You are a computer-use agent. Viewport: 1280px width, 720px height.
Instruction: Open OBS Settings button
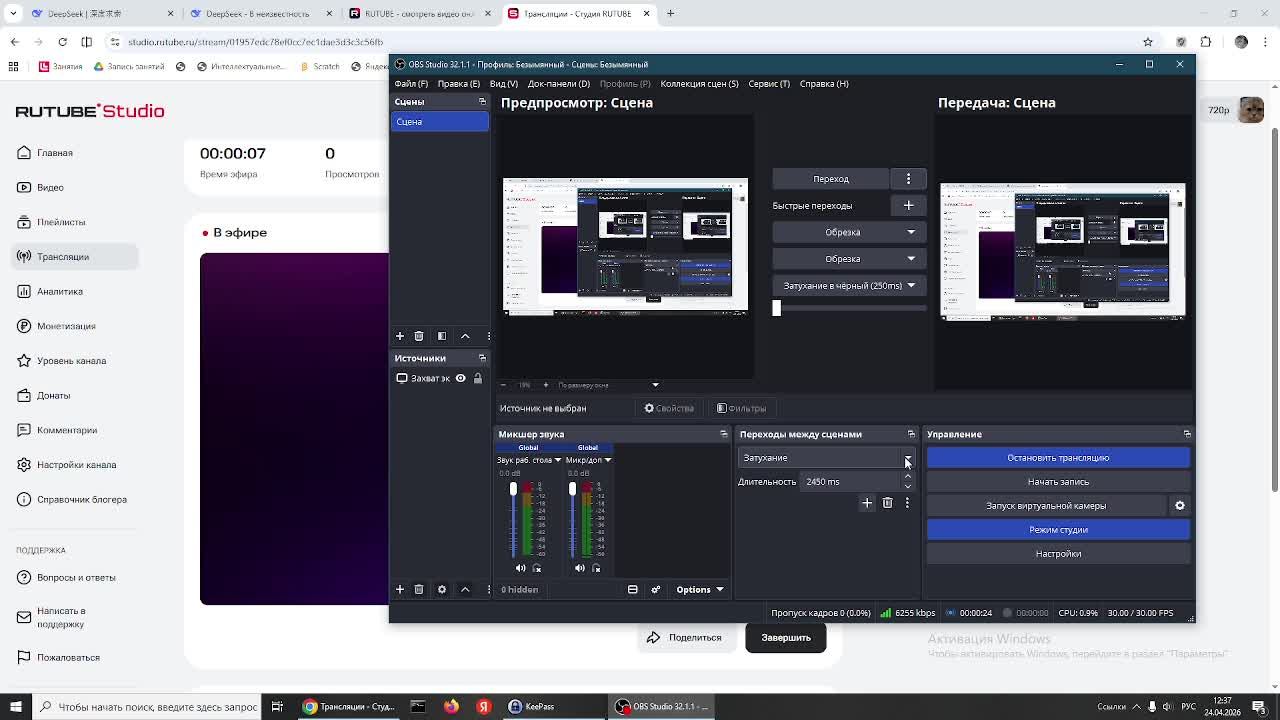click(x=1058, y=554)
